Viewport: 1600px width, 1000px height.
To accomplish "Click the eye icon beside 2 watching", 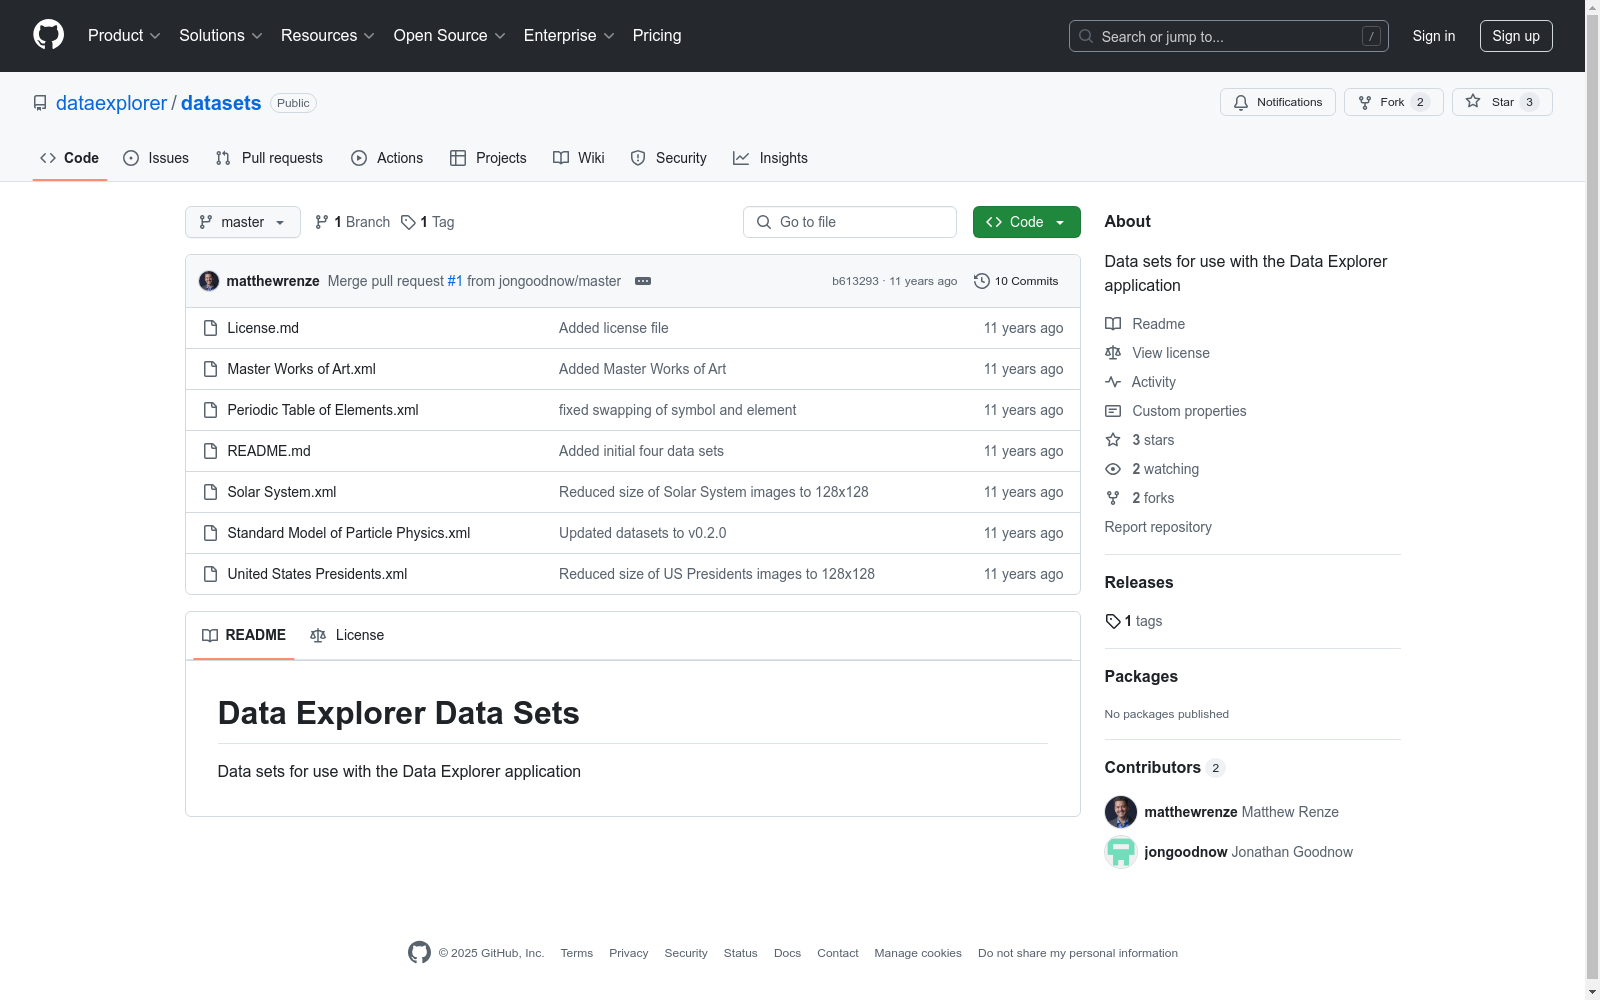I will (x=1113, y=469).
